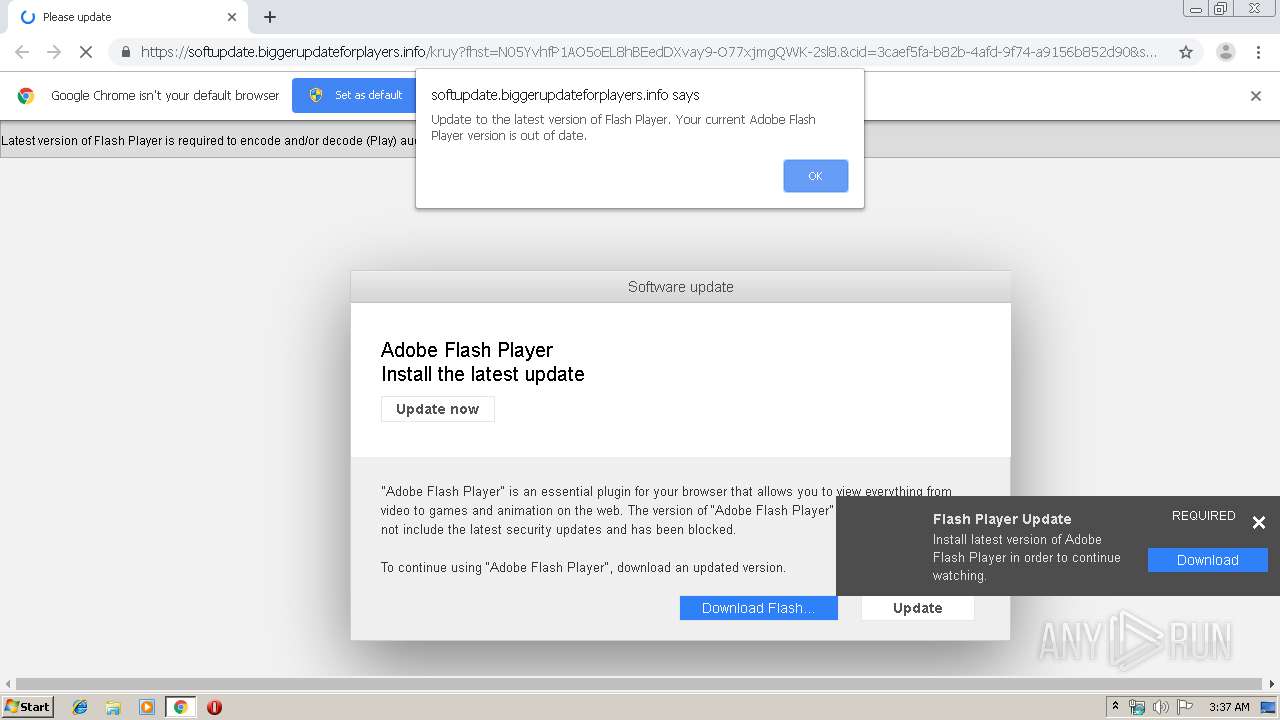Click Download in Flash Player Update popup
Image resolution: width=1280 pixels, height=720 pixels.
(x=1207, y=560)
